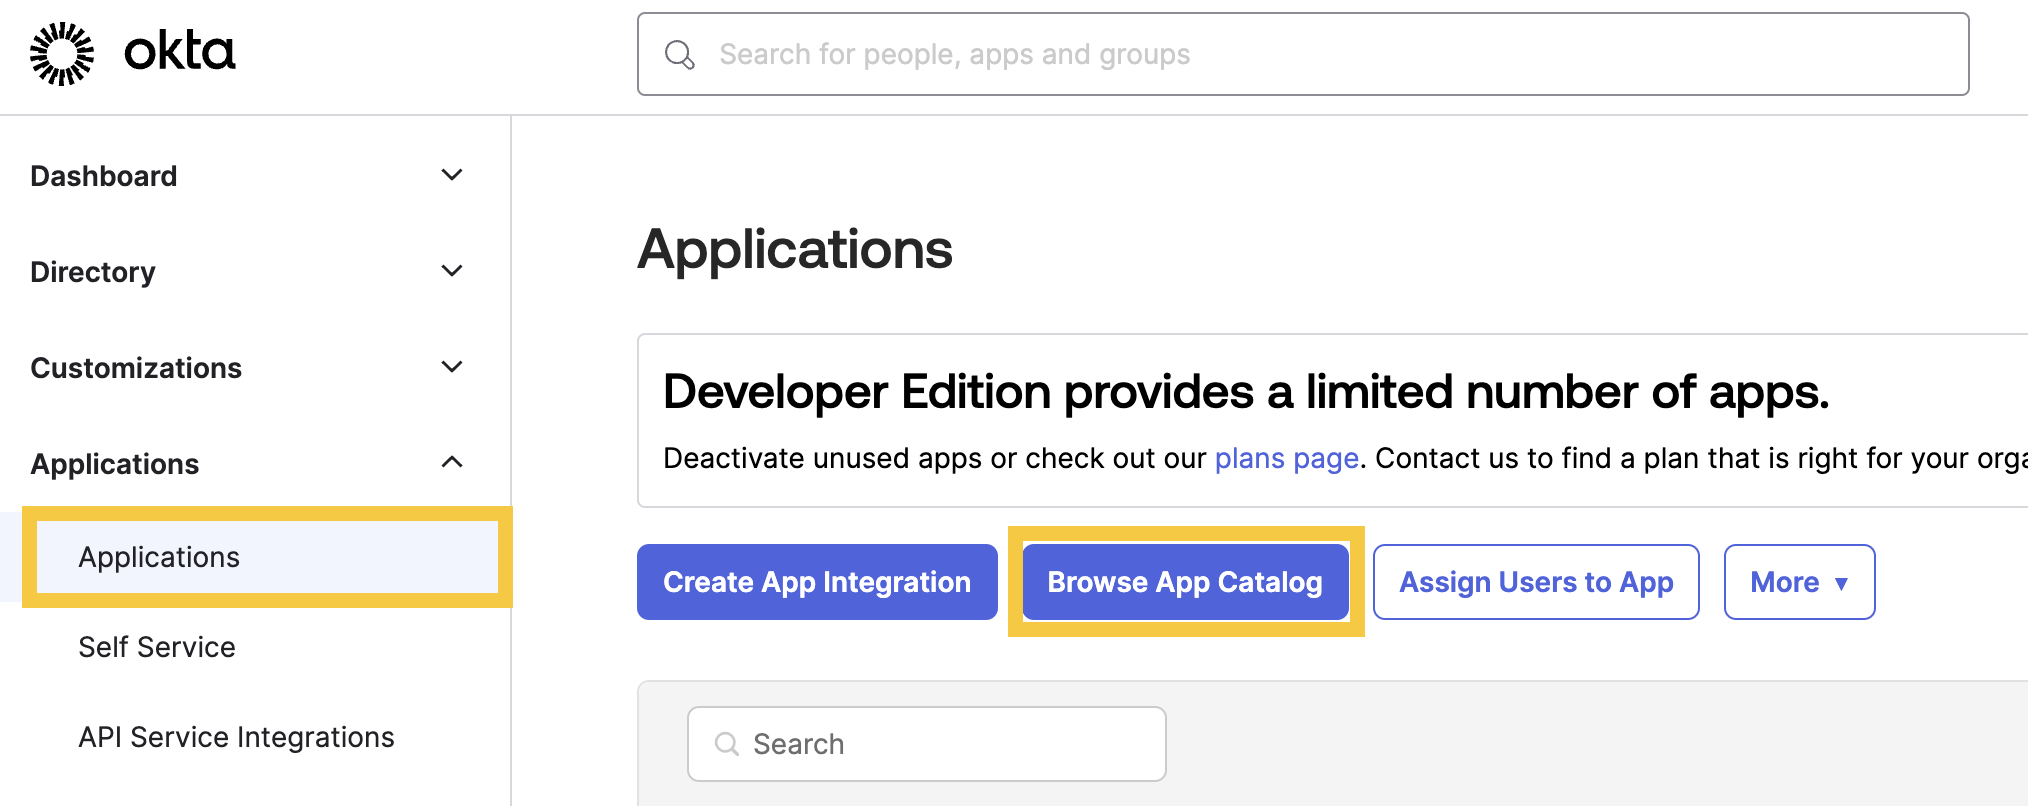Open the Dashboard sidebar section

coord(104,176)
